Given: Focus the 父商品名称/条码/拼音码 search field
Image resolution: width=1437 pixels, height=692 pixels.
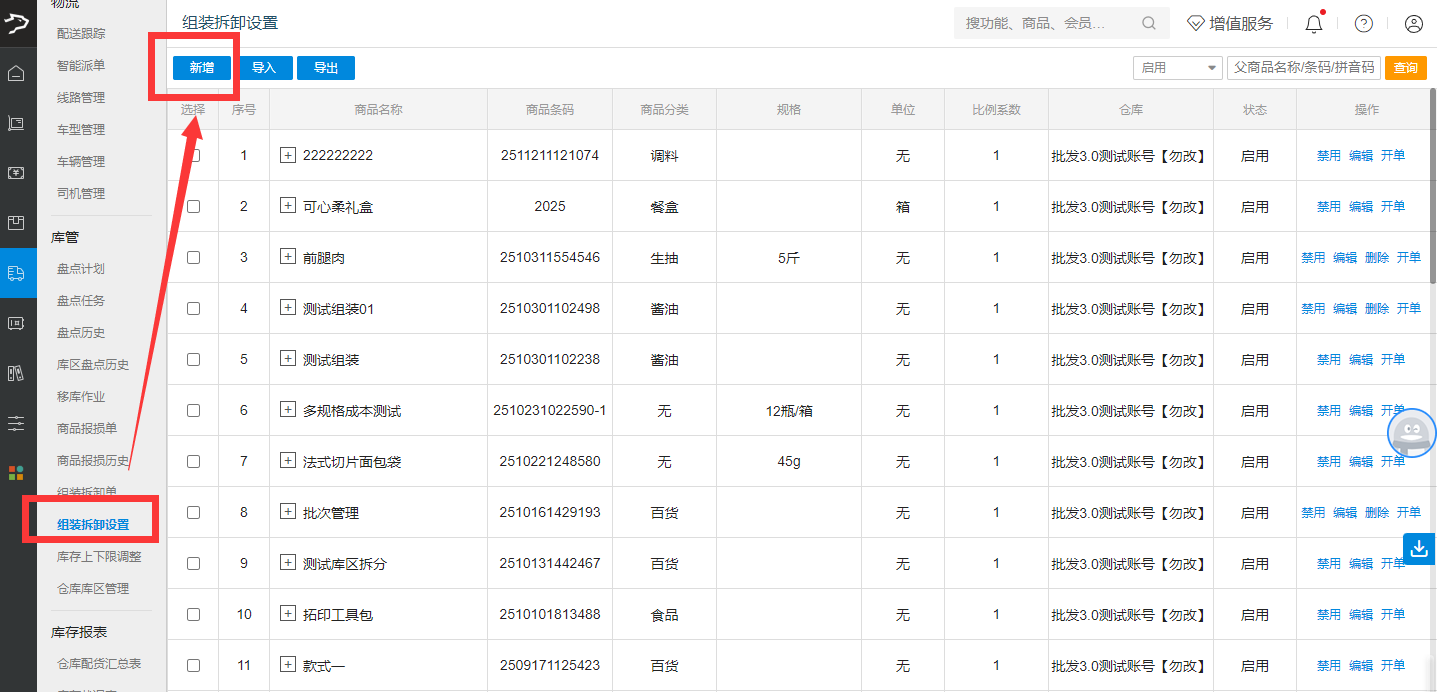Looking at the screenshot, I should (x=1303, y=68).
